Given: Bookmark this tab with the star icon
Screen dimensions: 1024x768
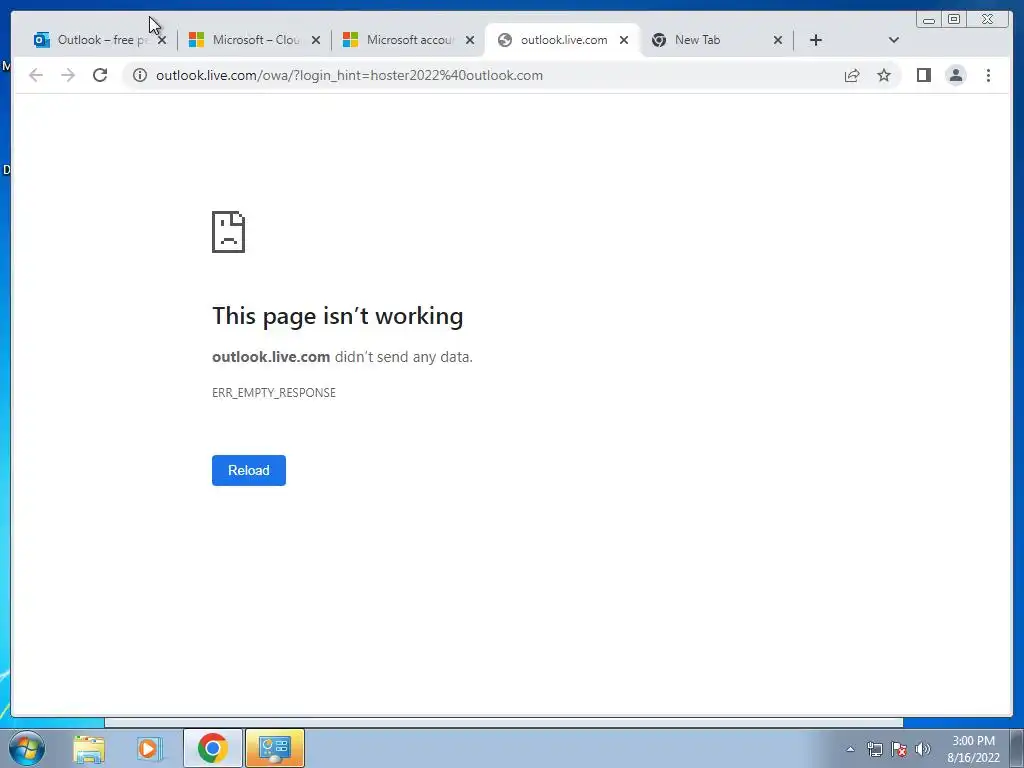Looking at the screenshot, I should pyautogui.click(x=884, y=75).
